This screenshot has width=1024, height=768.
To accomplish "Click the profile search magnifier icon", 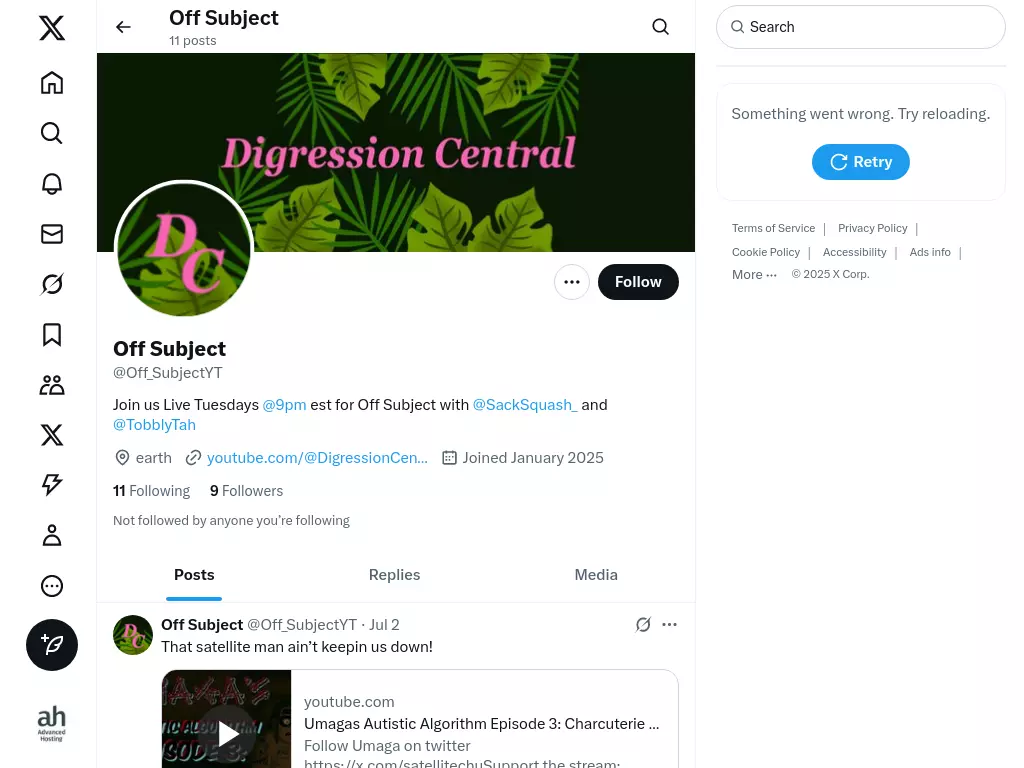I will pos(660,27).
